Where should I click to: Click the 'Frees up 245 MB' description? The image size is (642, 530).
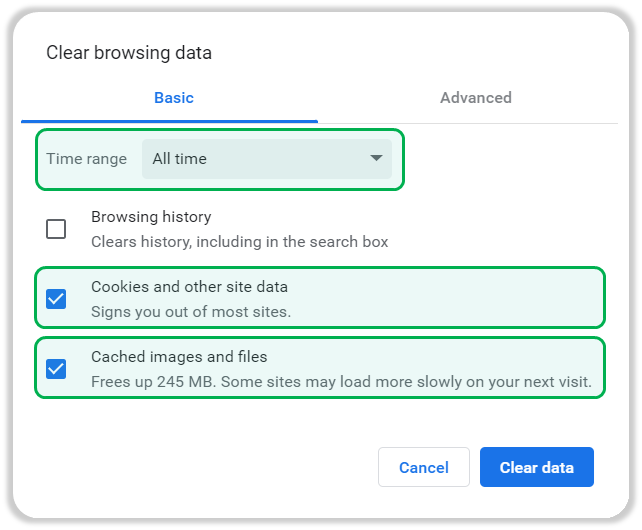(341, 382)
